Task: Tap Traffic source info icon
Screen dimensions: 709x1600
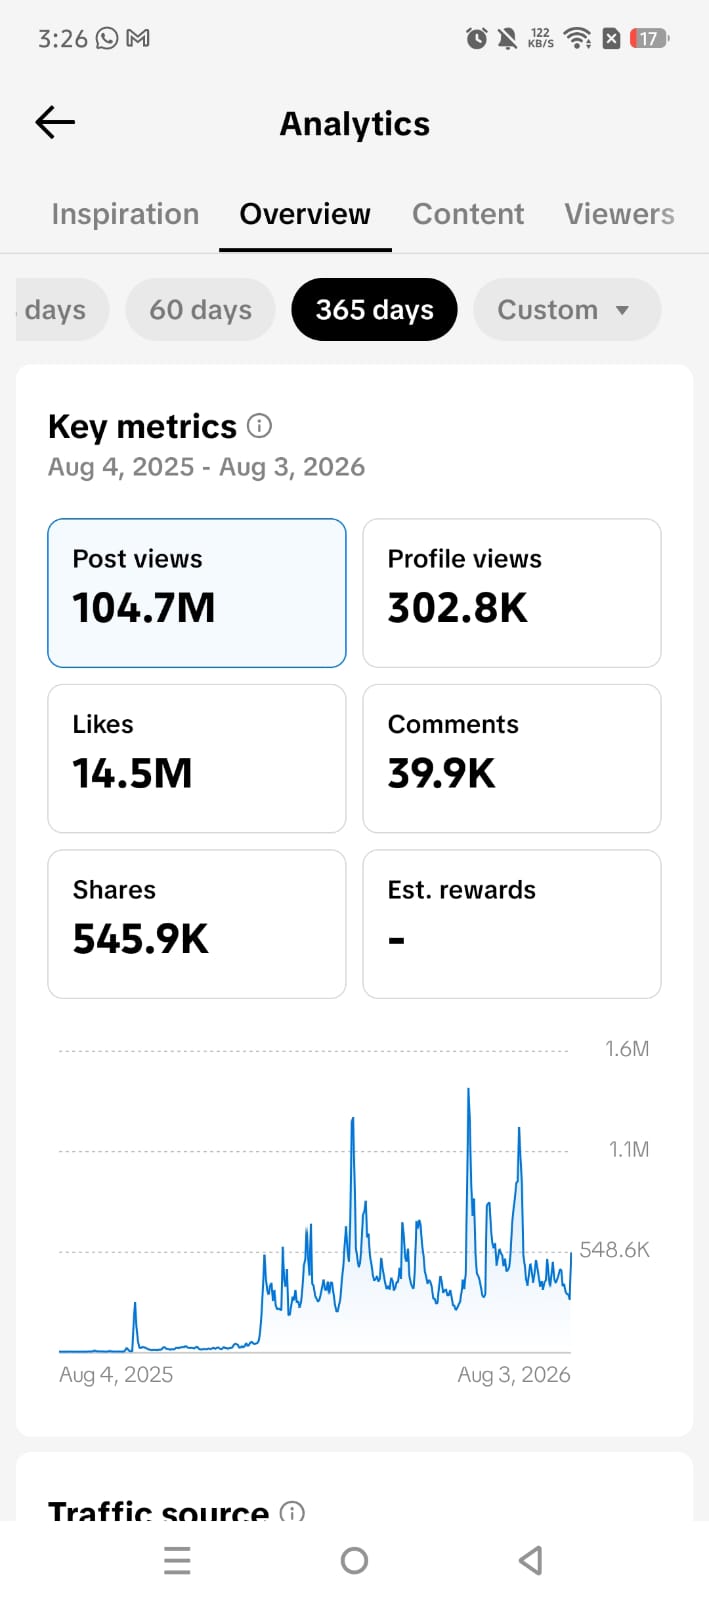Action: 292,1512
